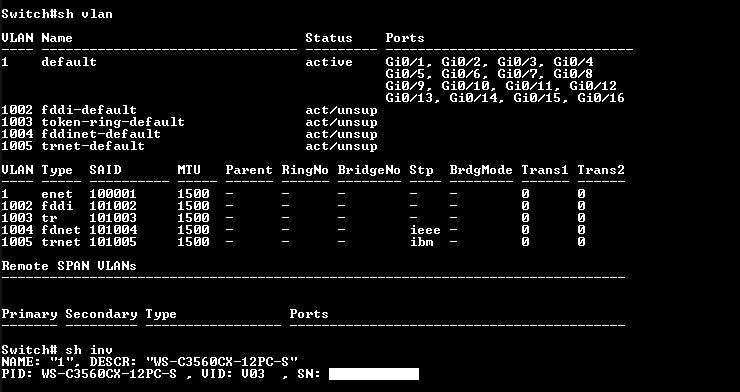Click port 'Gi0/13' in the ports list

409,98
